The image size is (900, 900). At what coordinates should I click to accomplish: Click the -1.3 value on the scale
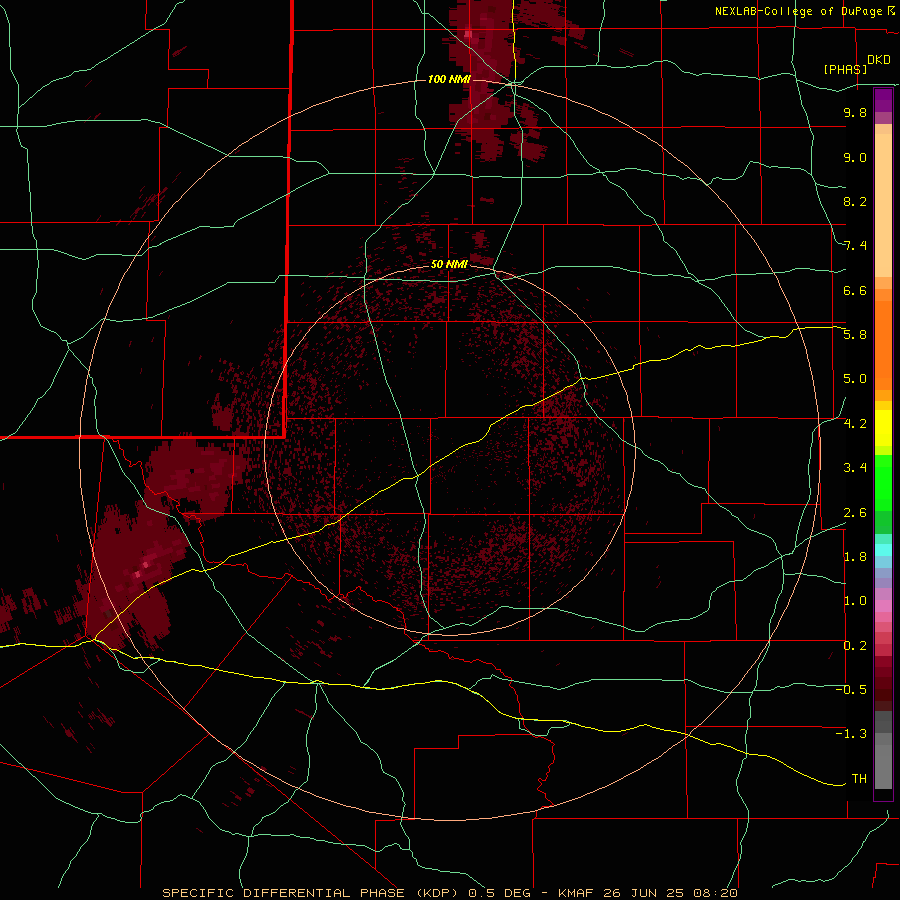coord(851,734)
